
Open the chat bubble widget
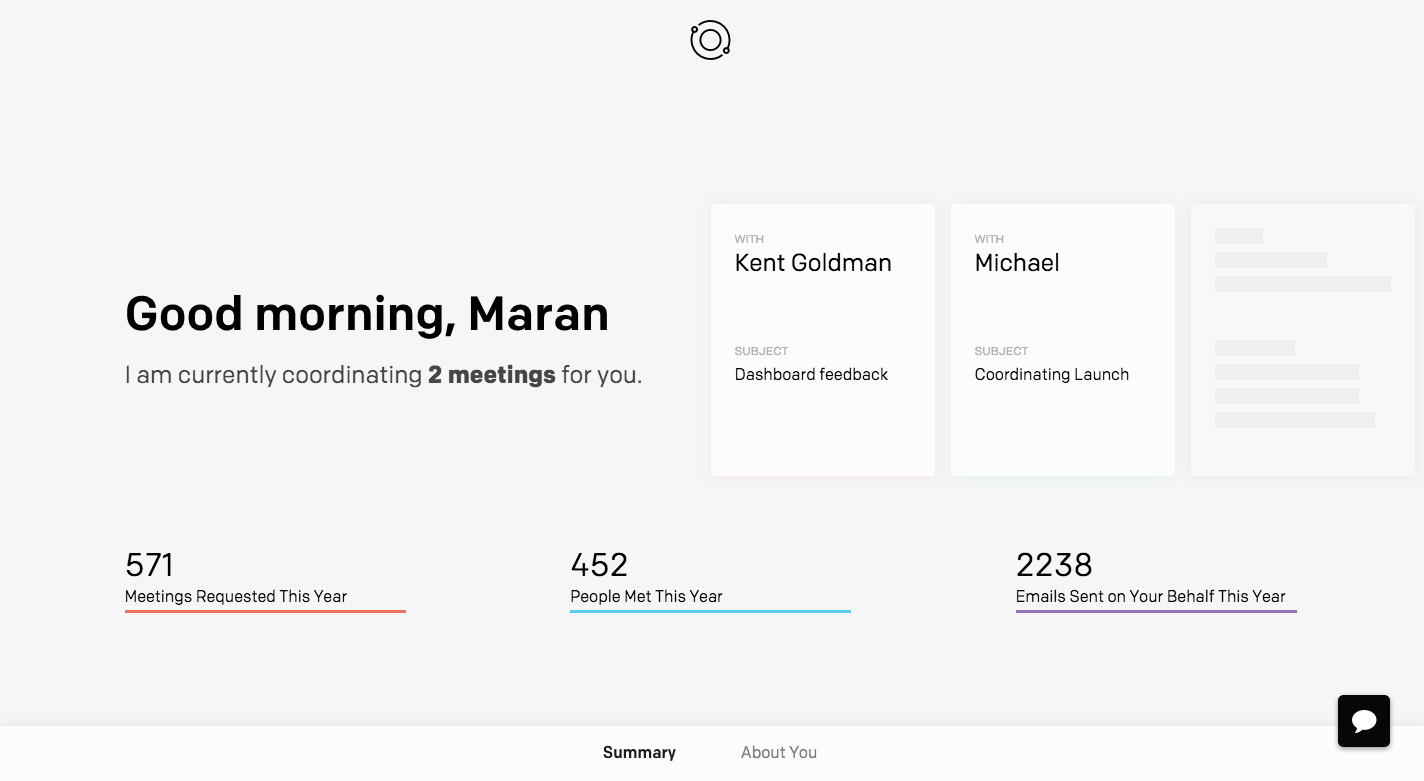1364,721
